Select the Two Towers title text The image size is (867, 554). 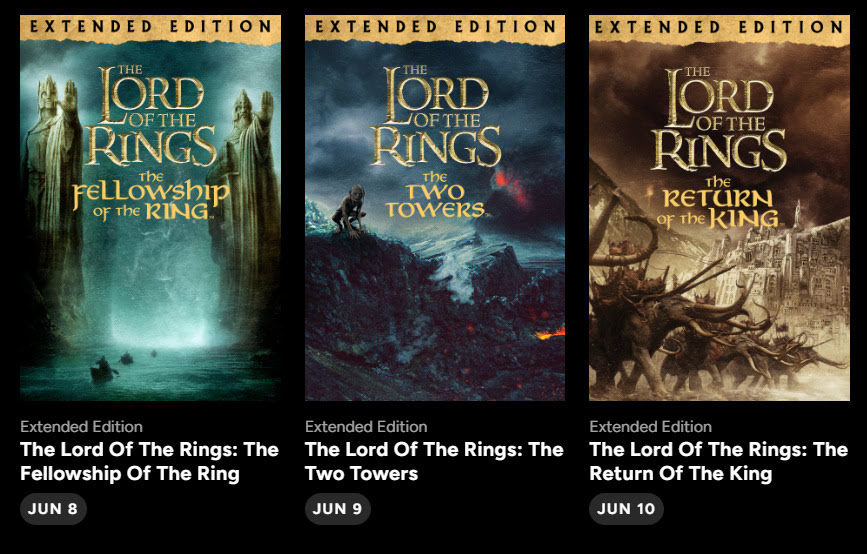coord(434,462)
